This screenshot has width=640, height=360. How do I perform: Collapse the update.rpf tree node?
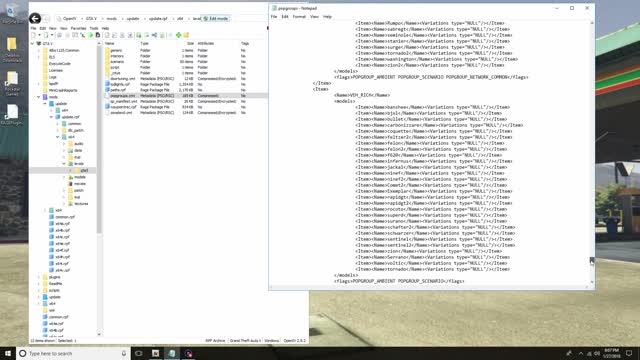point(51,117)
